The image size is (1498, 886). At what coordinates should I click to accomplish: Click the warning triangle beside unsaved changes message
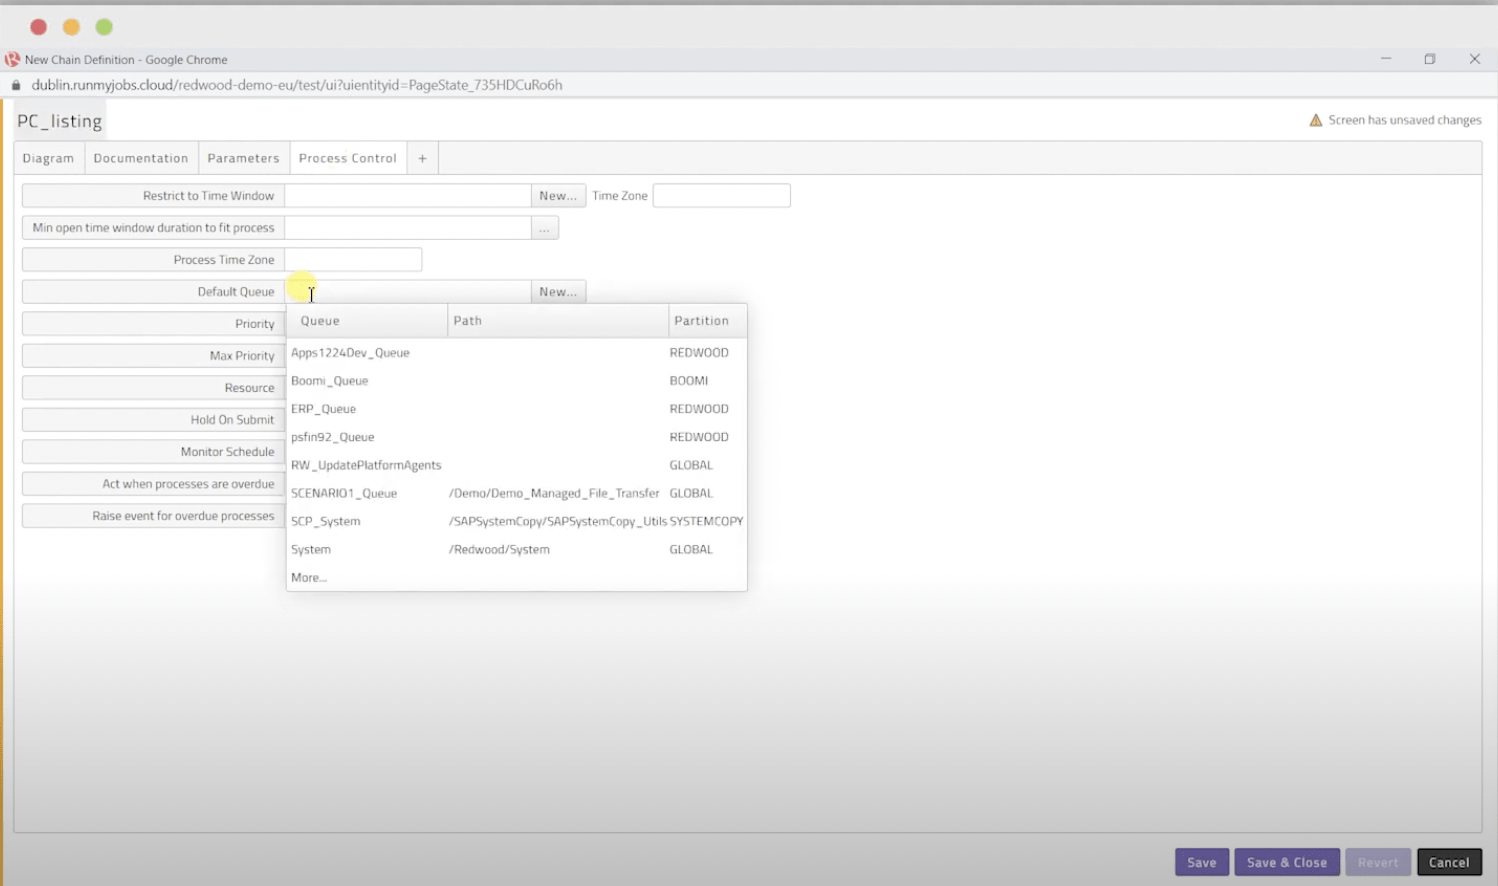pos(1316,119)
